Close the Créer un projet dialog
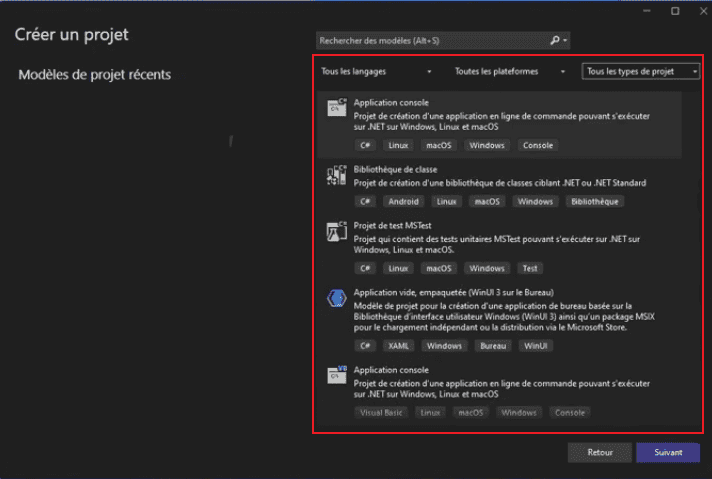The width and height of the screenshot is (712, 479). [x=703, y=11]
